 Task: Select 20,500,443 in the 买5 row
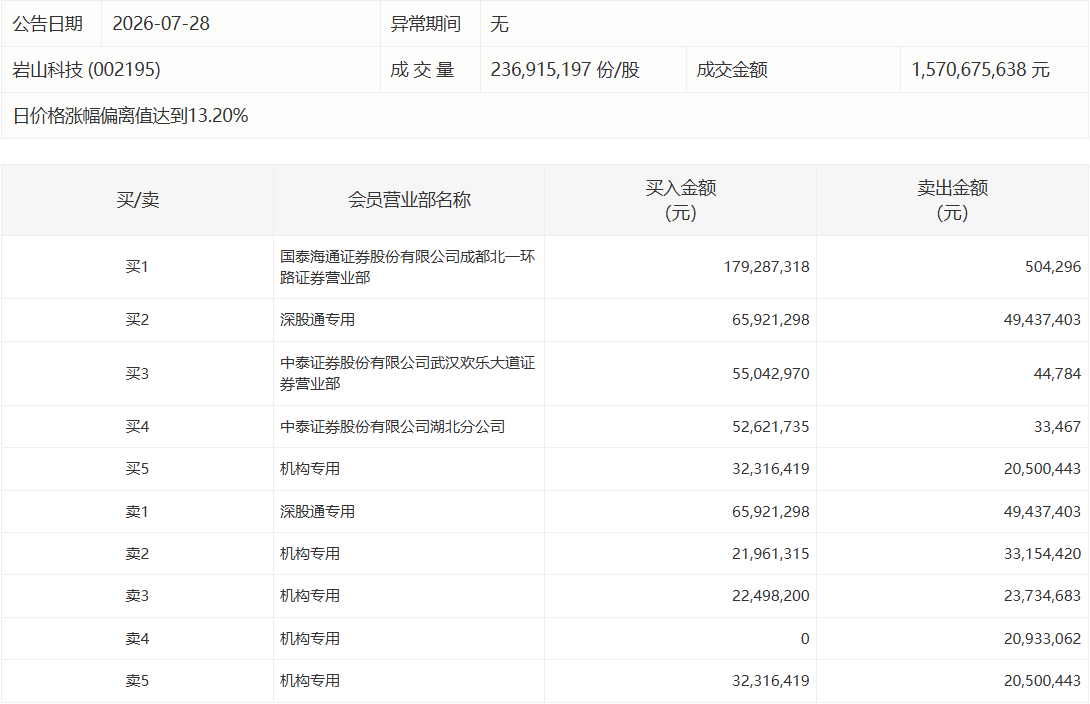point(1042,469)
